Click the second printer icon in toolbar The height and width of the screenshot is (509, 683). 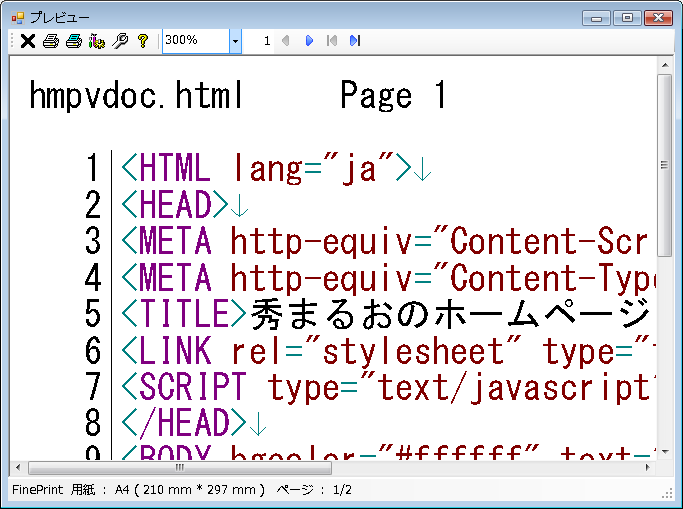[x=73, y=41]
